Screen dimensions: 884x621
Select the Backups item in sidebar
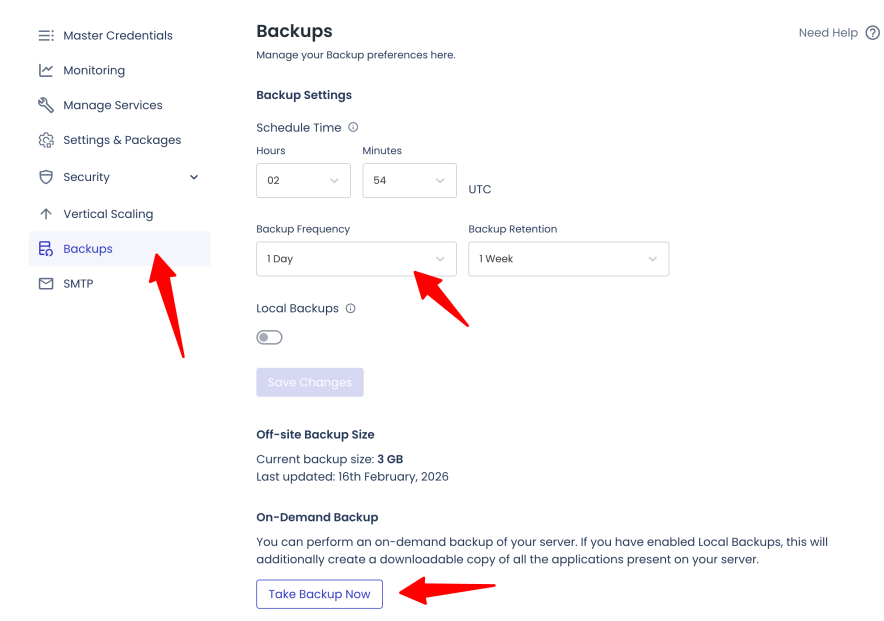87,248
